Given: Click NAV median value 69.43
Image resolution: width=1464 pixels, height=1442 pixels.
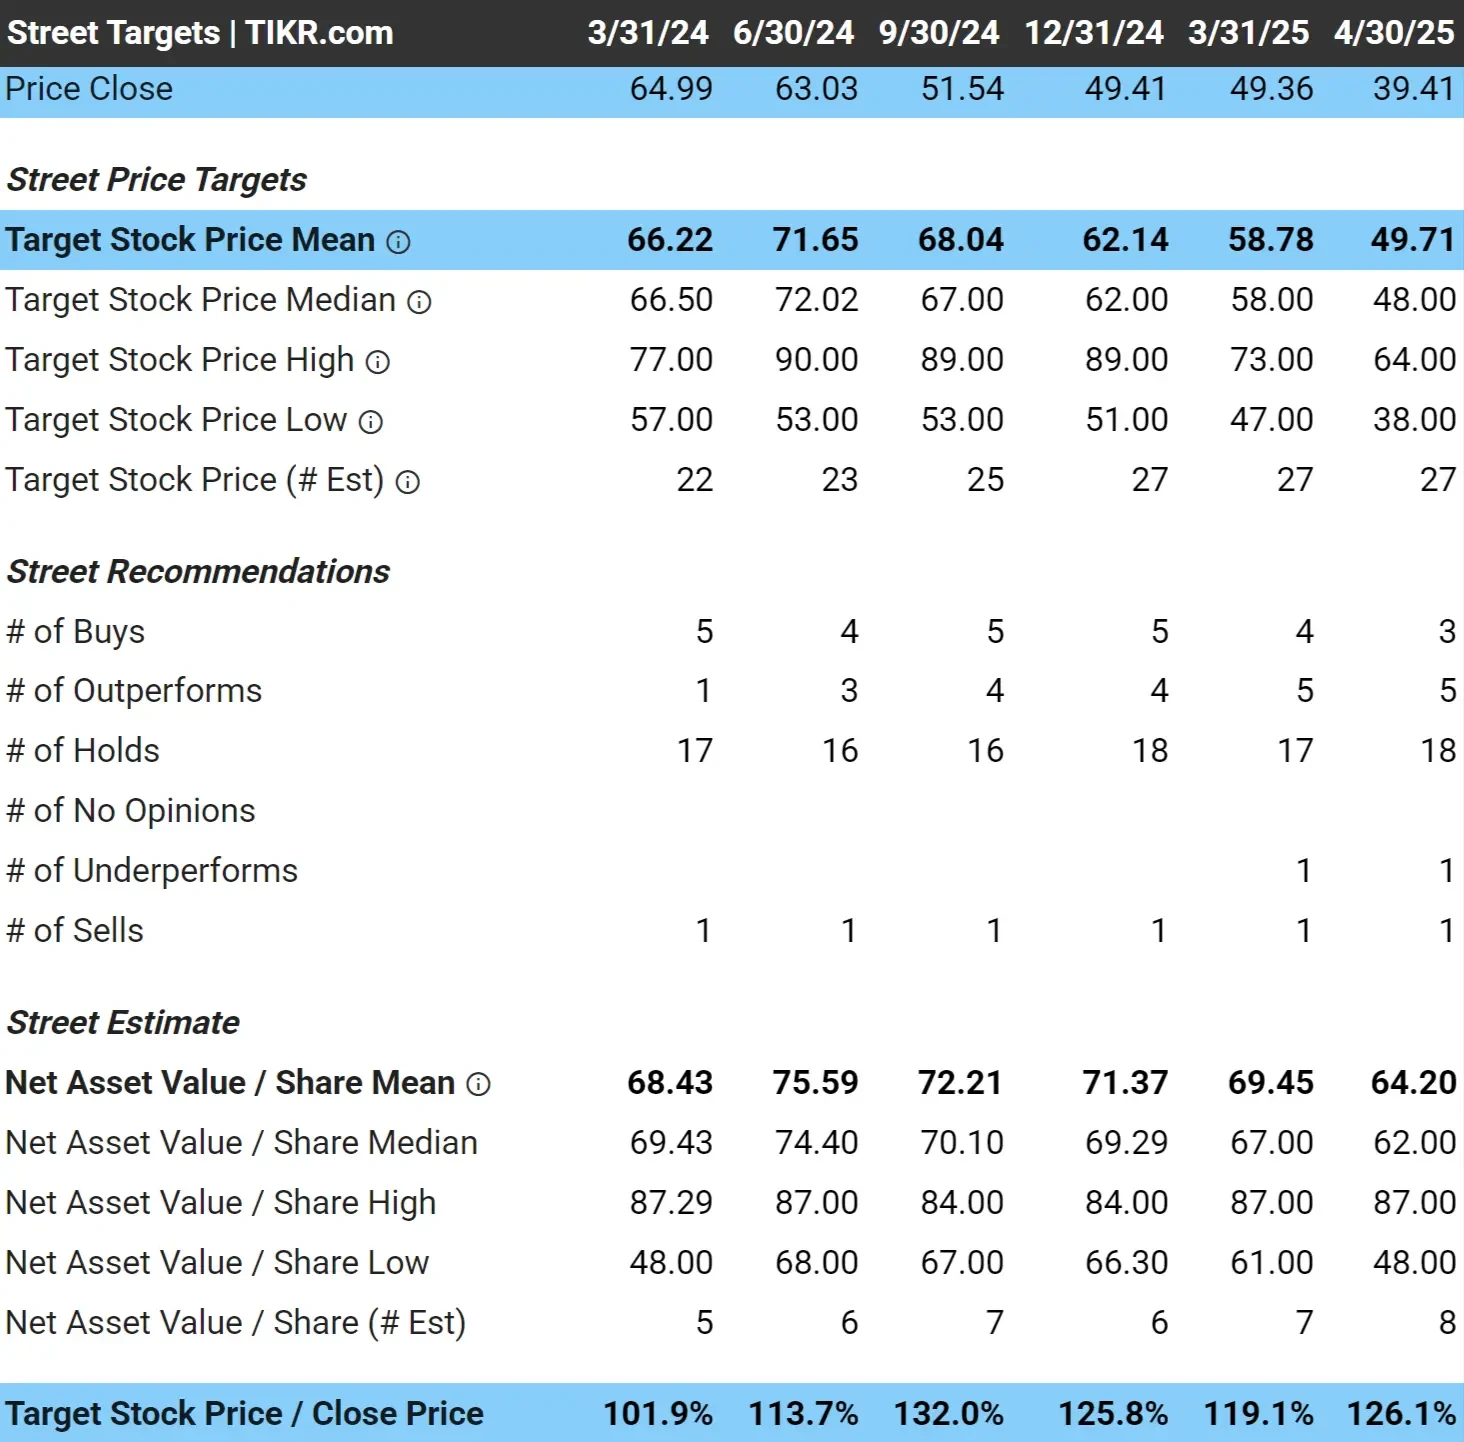Looking at the screenshot, I should (x=671, y=1143).
